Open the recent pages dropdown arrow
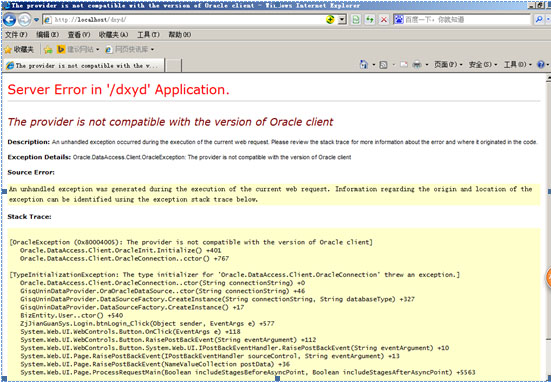This screenshot has width=551, height=382. pyautogui.click(x=36, y=20)
